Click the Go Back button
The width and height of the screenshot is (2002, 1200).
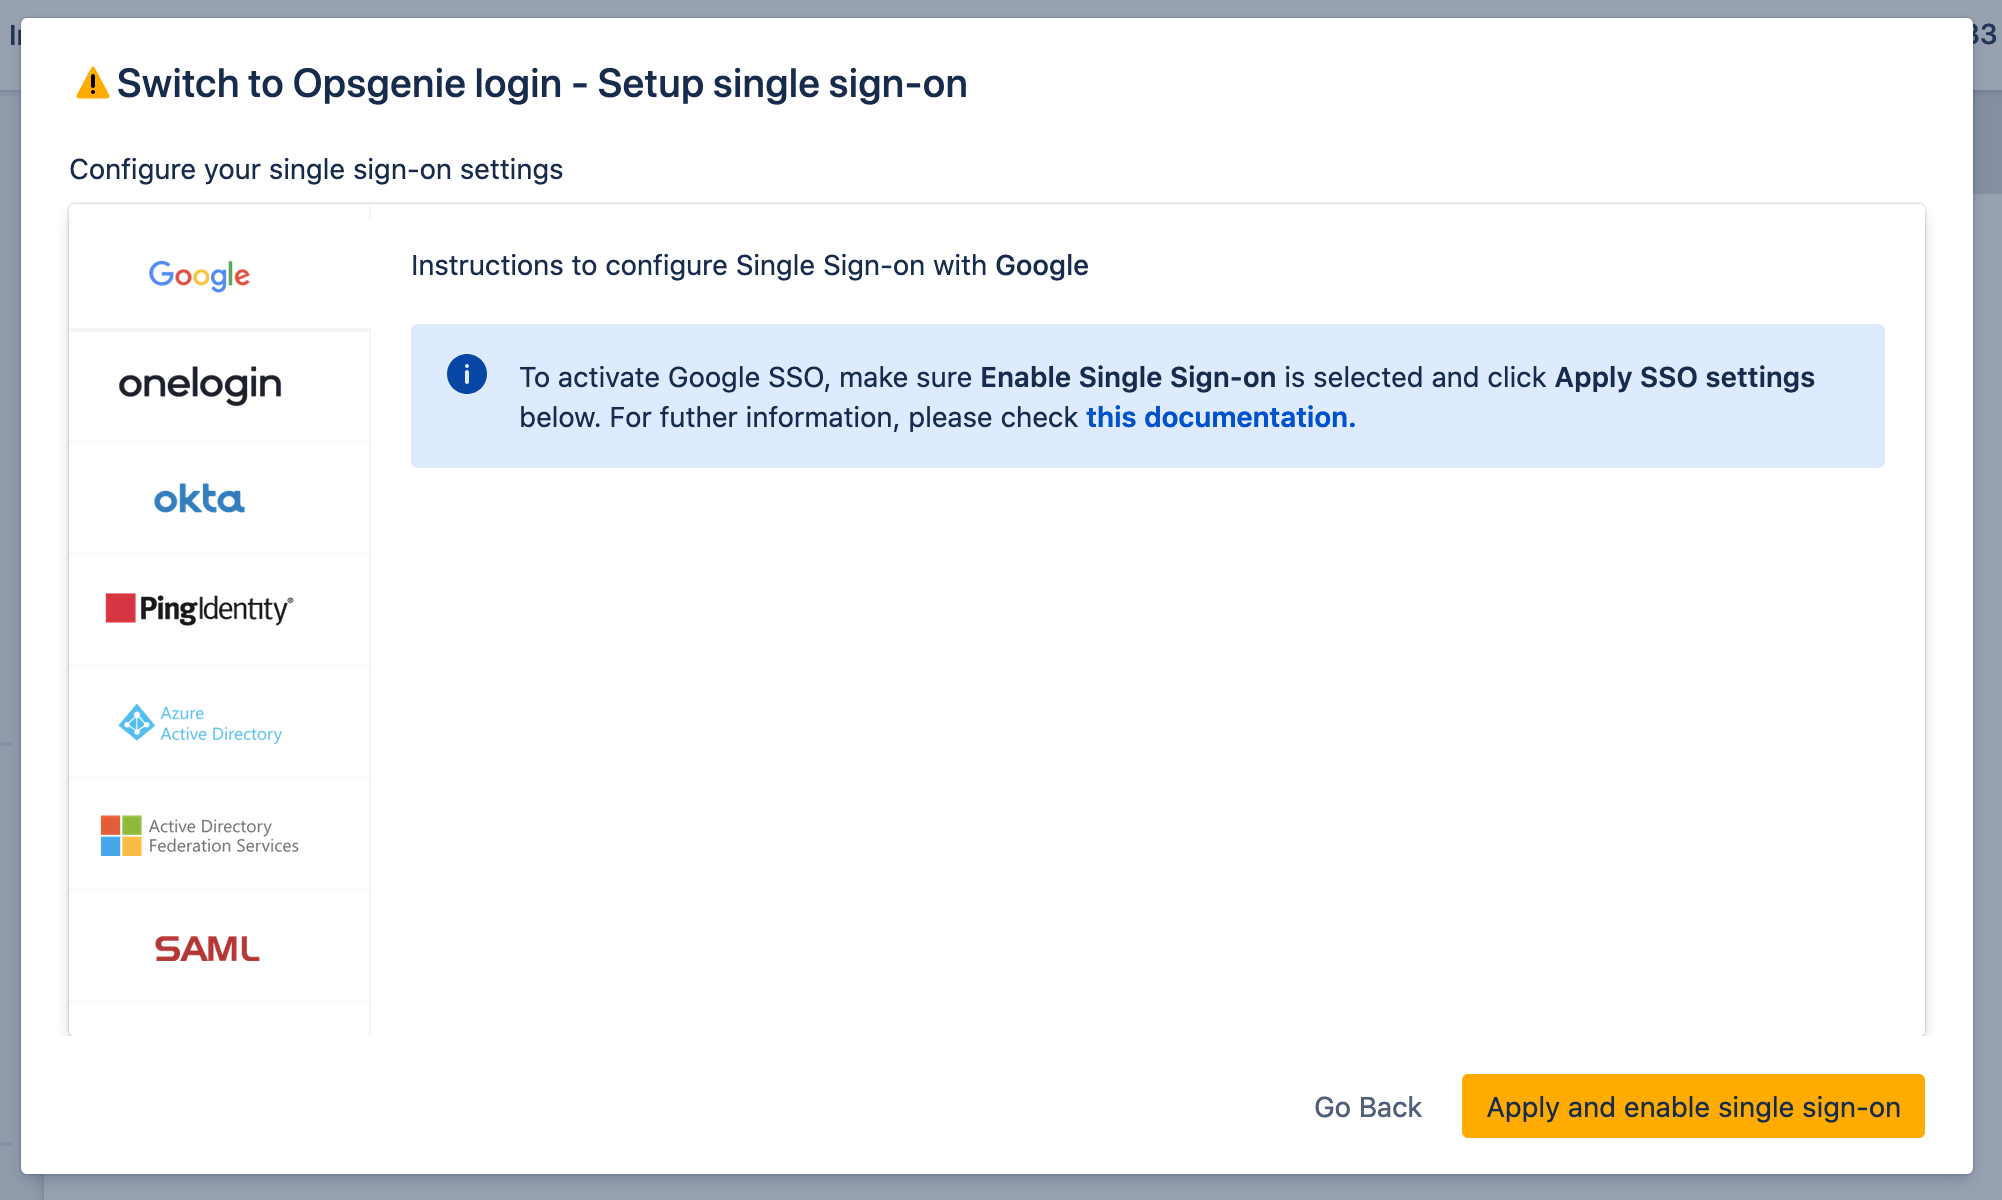click(x=1367, y=1107)
